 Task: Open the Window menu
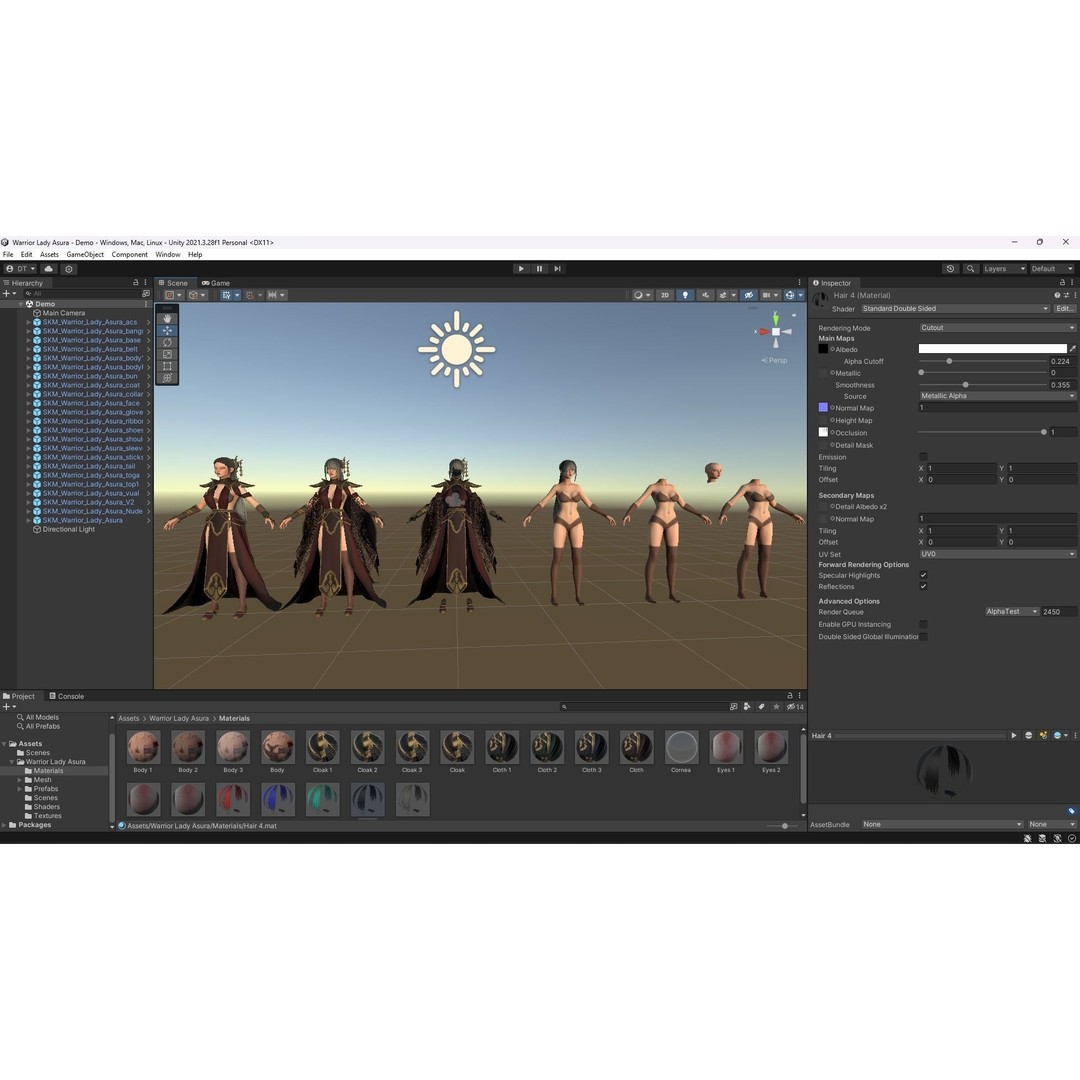coord(167,254)
